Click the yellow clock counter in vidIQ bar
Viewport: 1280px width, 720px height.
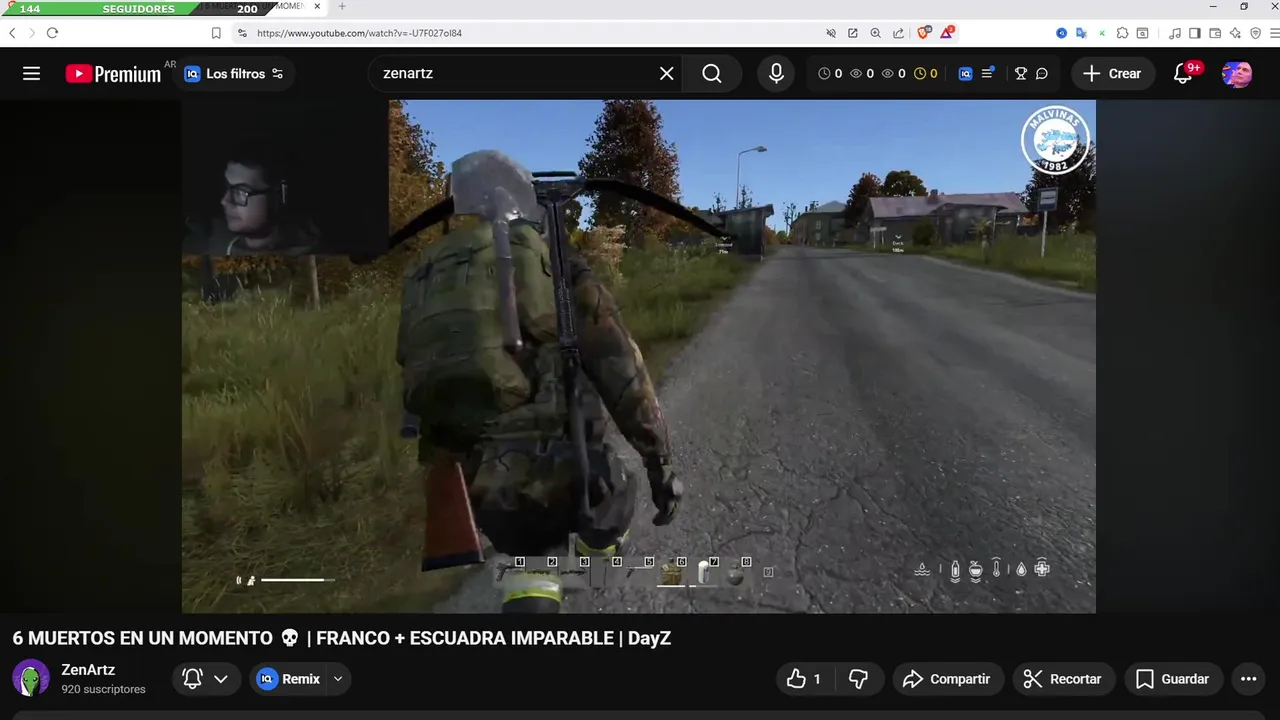926,74
